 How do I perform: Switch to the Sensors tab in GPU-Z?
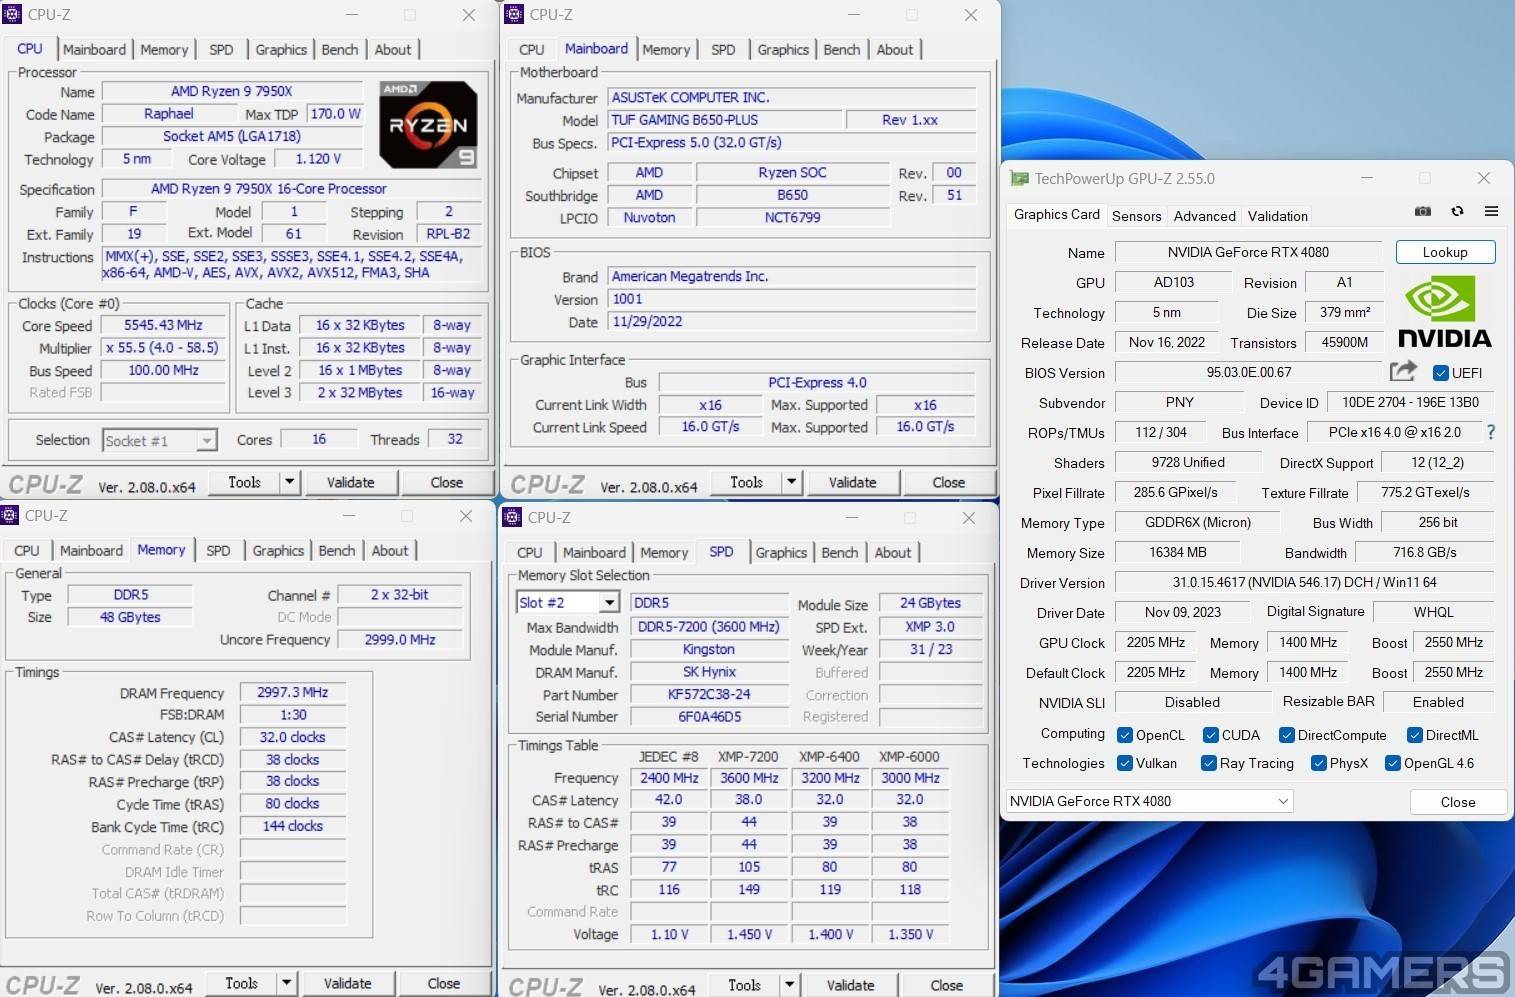(x=1136, y=216)
